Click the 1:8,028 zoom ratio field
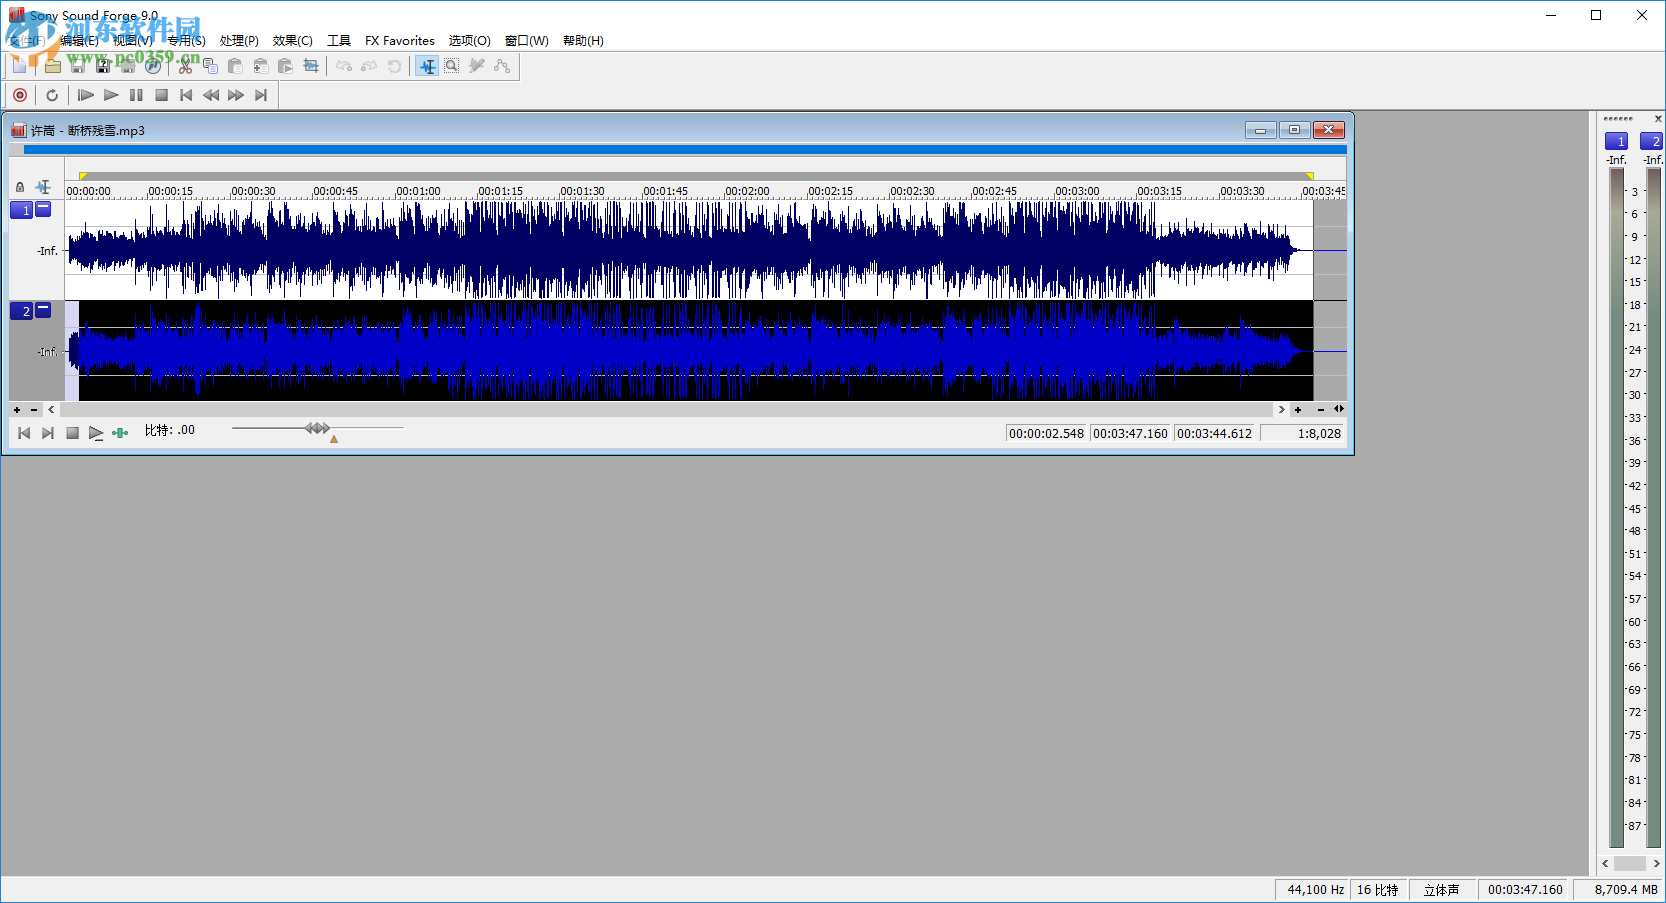The width and height of the screenshot is (1666, 903). click(x=1303, y=433)
